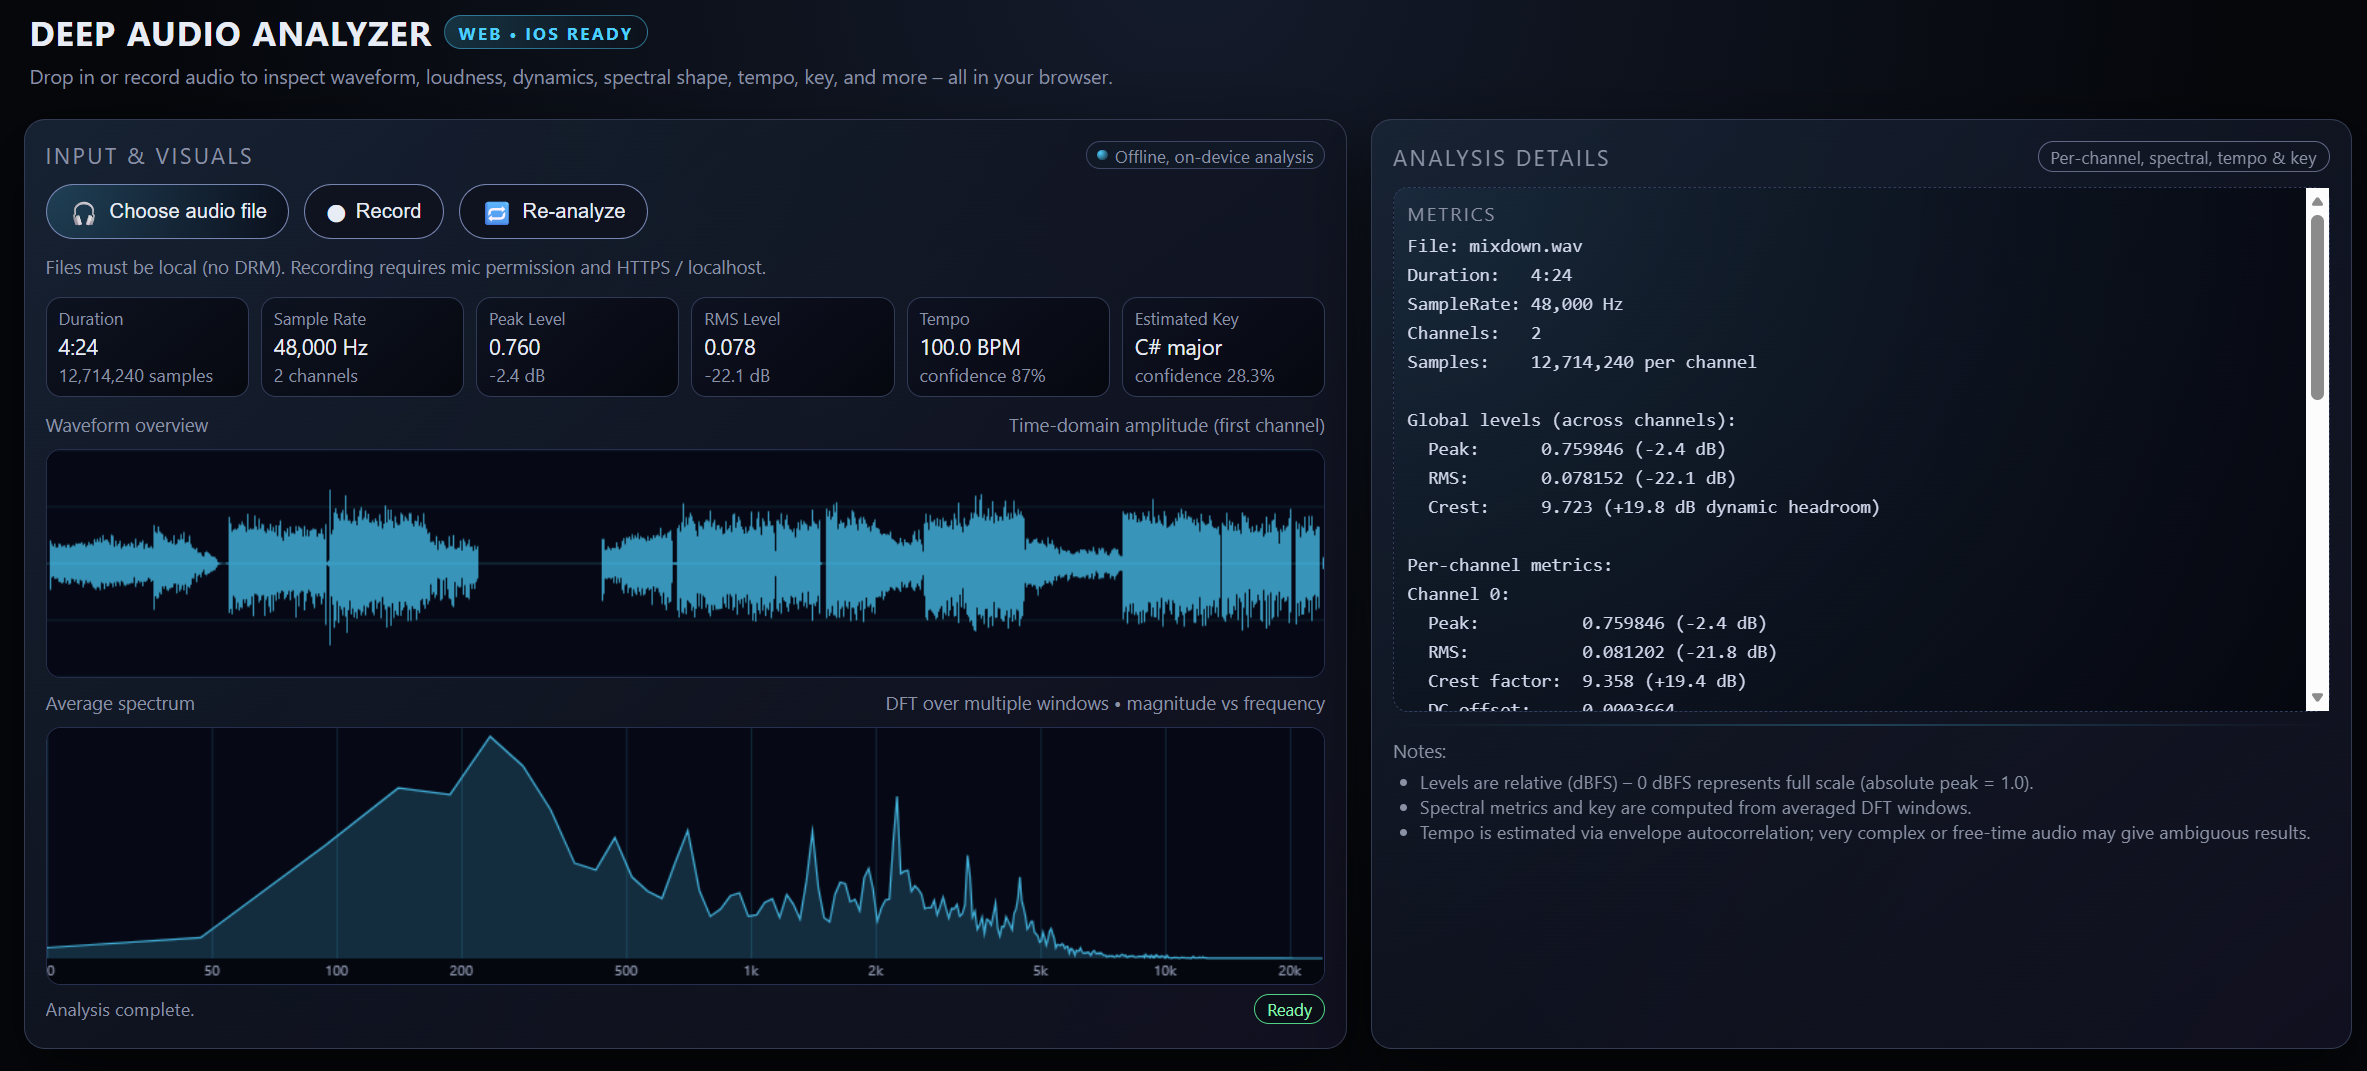The image size is (2367, 1071).
Task: Start recording with the Record button
Action: click(x=374, y=212)
